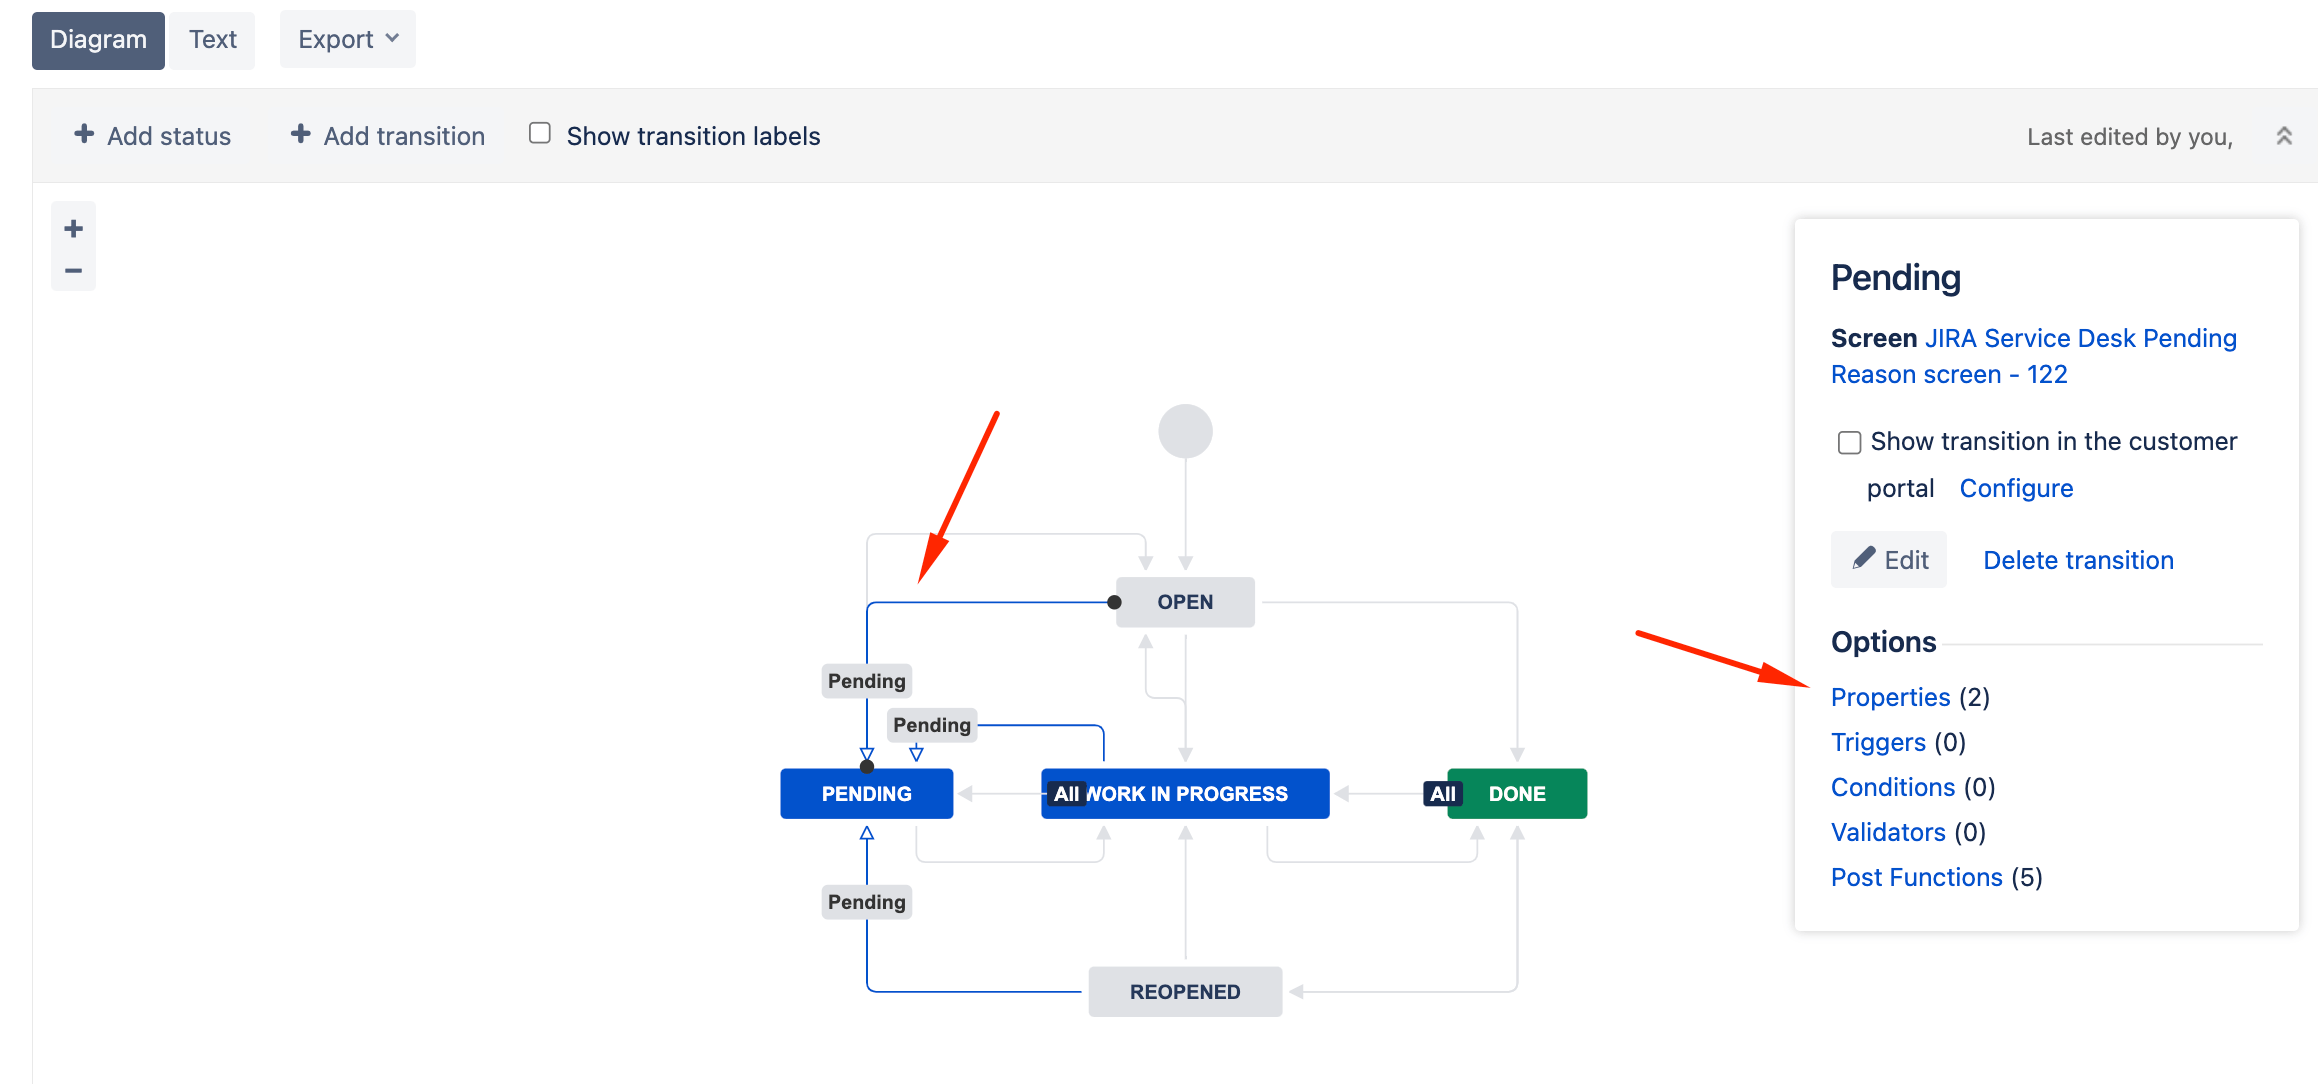Open Properties (2) in the Options list
The image size is (2318, 1084).
pos(1890,697)
